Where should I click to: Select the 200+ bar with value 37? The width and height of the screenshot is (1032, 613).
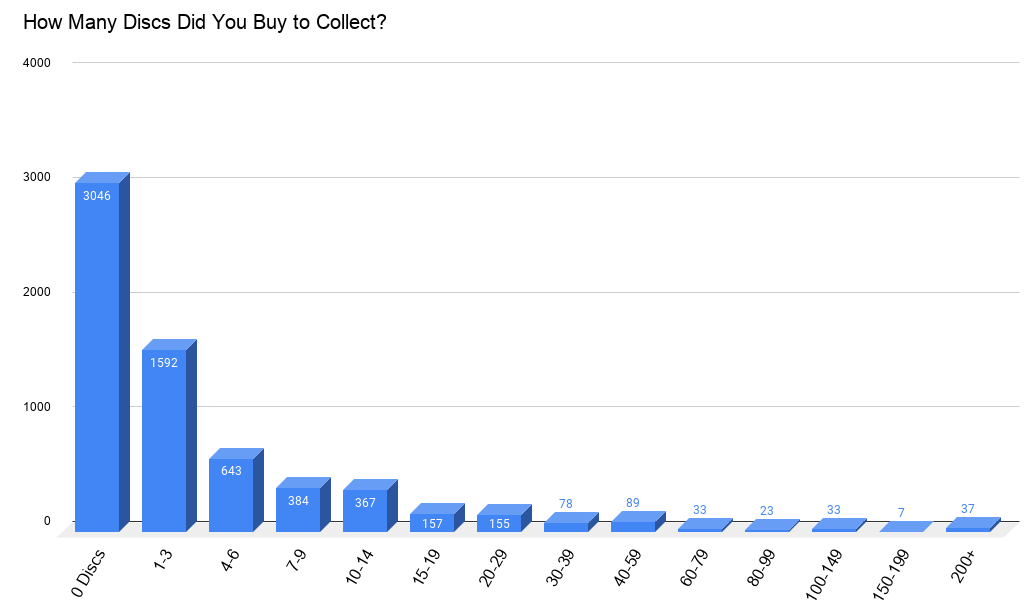[x=973, y=525]
